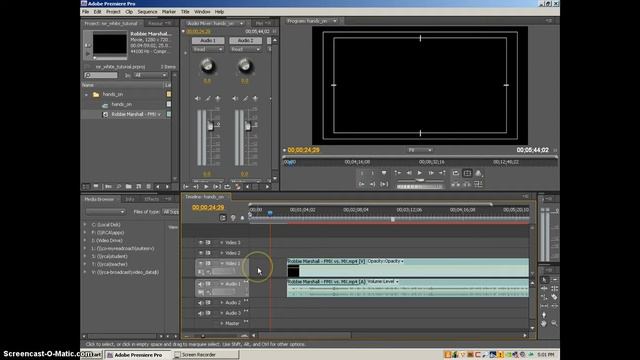The image size is (640, 360).
Task: Open the Output settings button in Program monitor
Action: (x=478, y=173)
